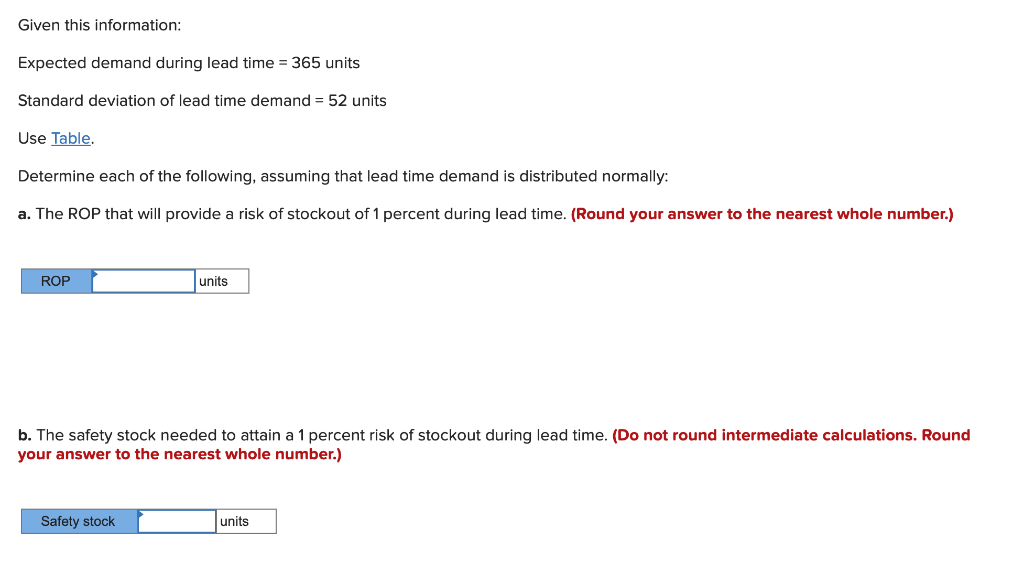Click the blue flag marker on ROP input
The width and height of the screenshot is (1024, 582).
[x=94, y=272]
